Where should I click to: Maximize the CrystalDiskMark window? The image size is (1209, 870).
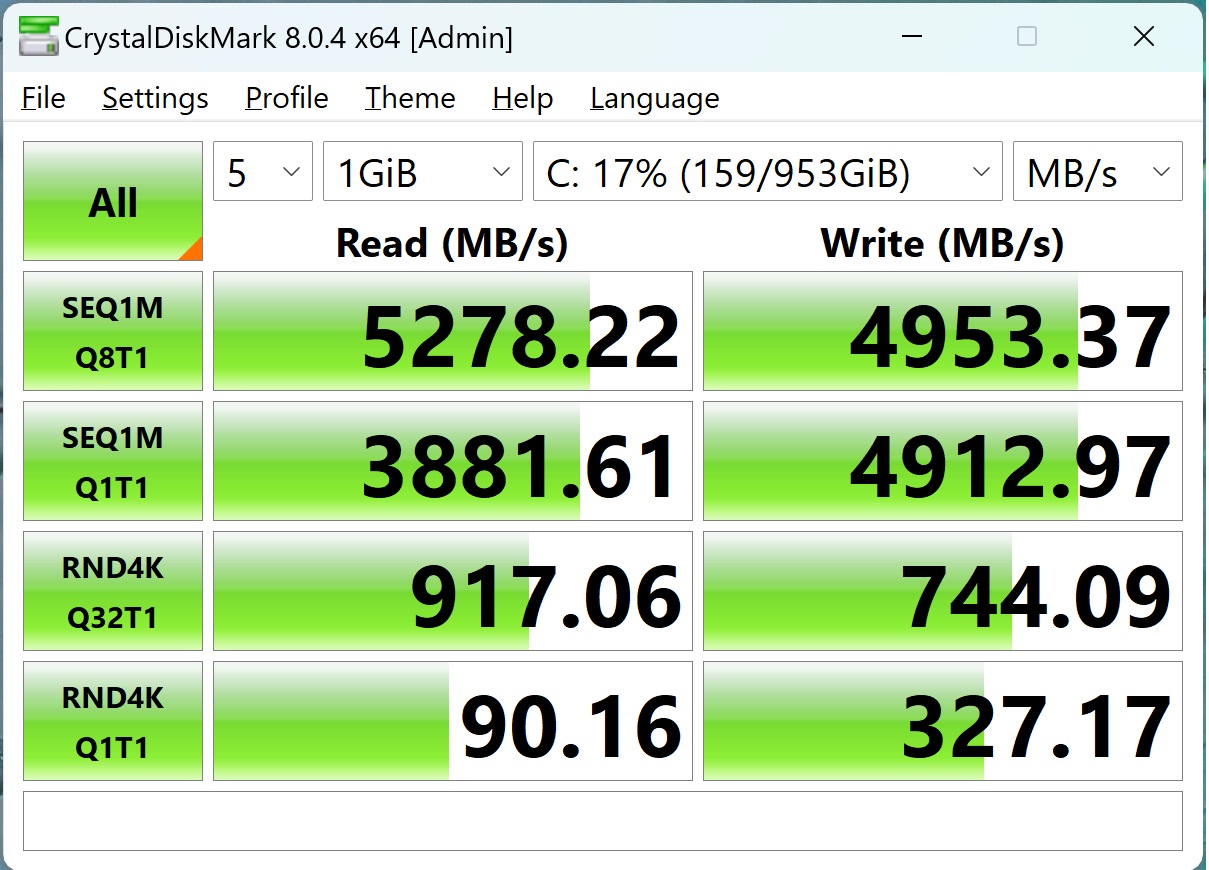(x=1027, y=38)
